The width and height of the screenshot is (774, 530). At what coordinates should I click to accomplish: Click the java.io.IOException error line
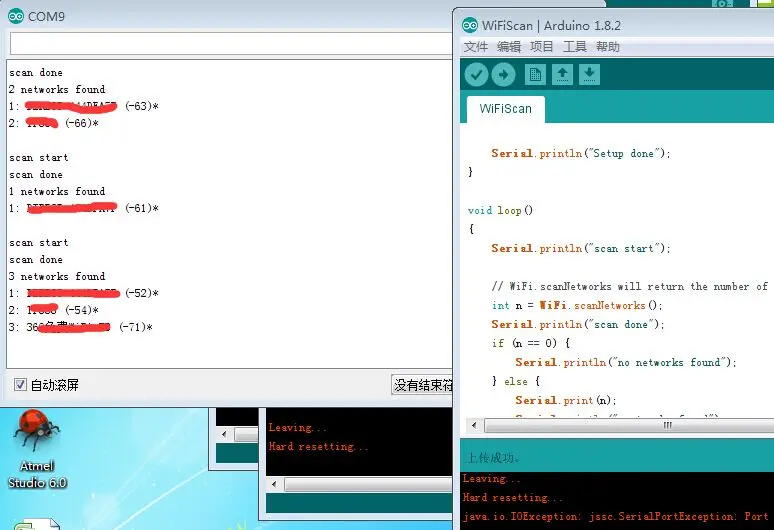[616, 517]
